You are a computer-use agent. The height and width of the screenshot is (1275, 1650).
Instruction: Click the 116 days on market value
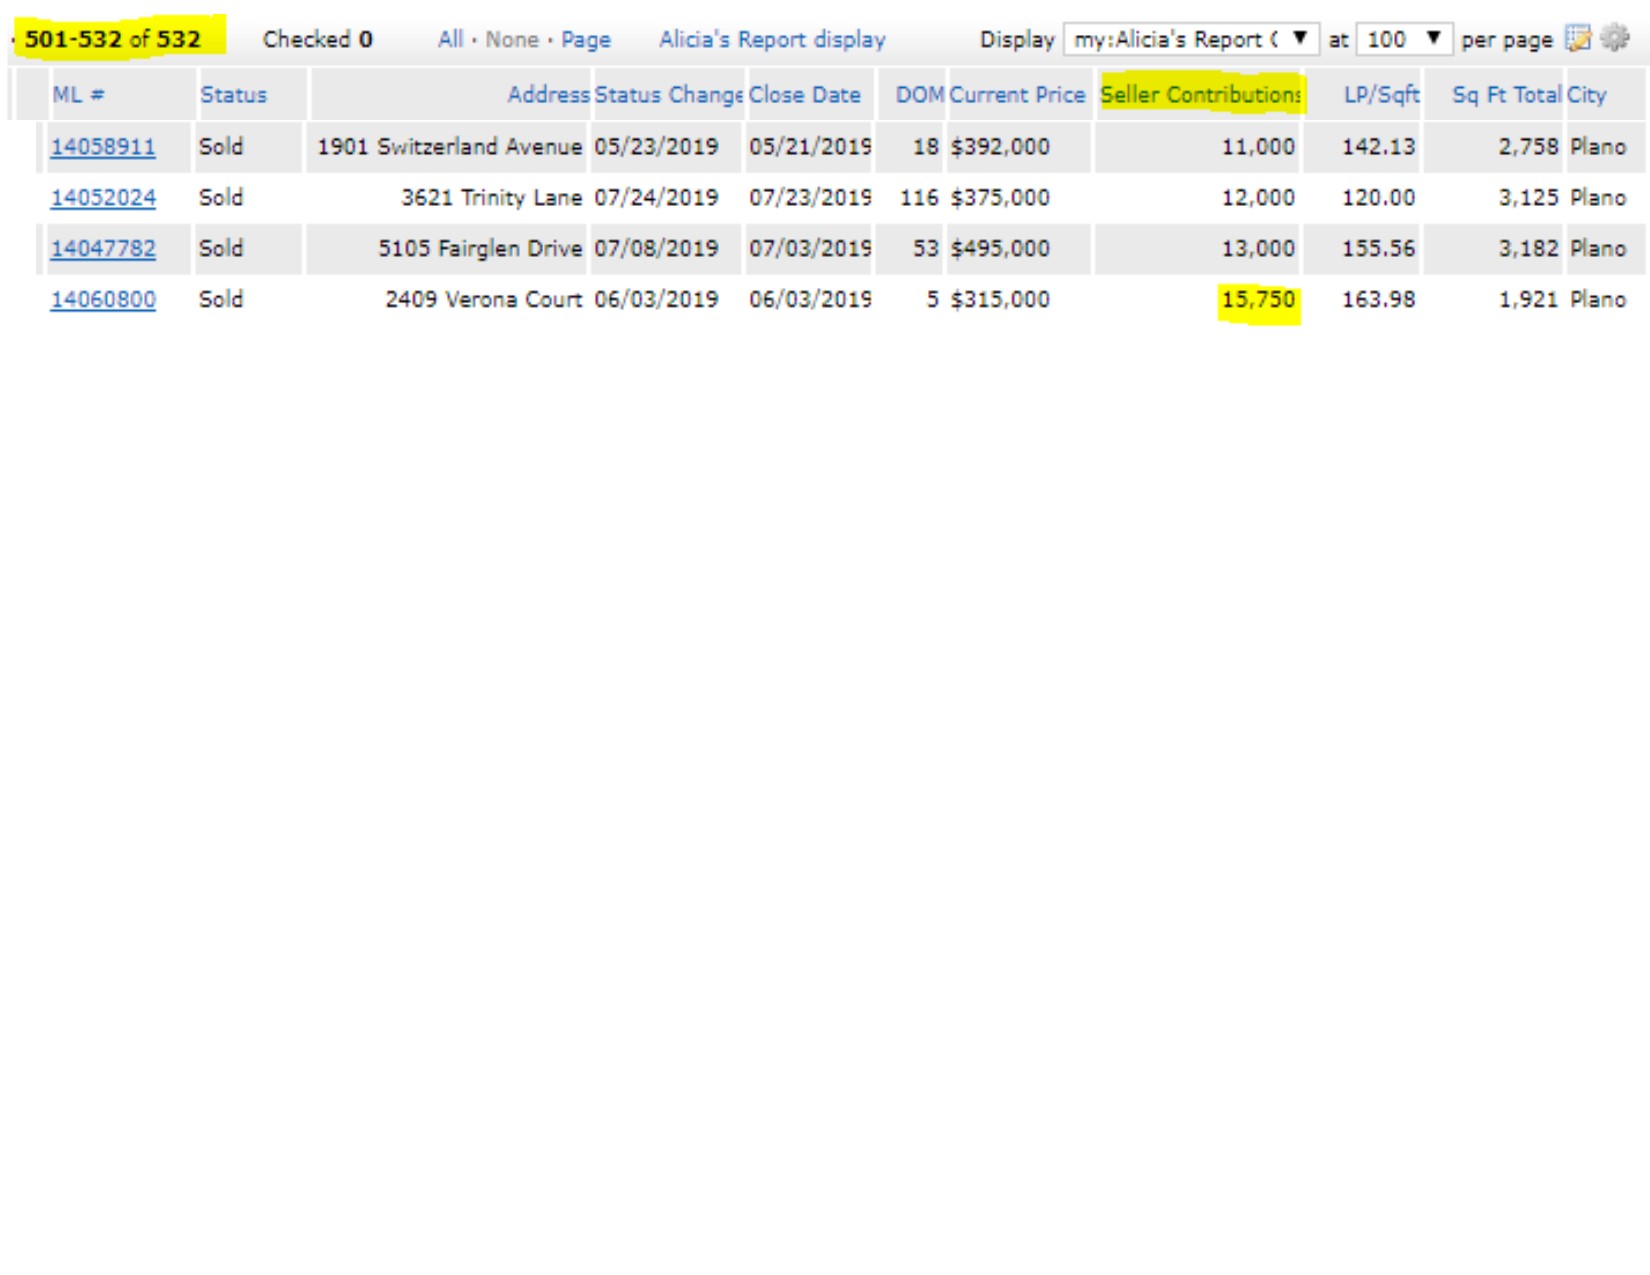919,198
